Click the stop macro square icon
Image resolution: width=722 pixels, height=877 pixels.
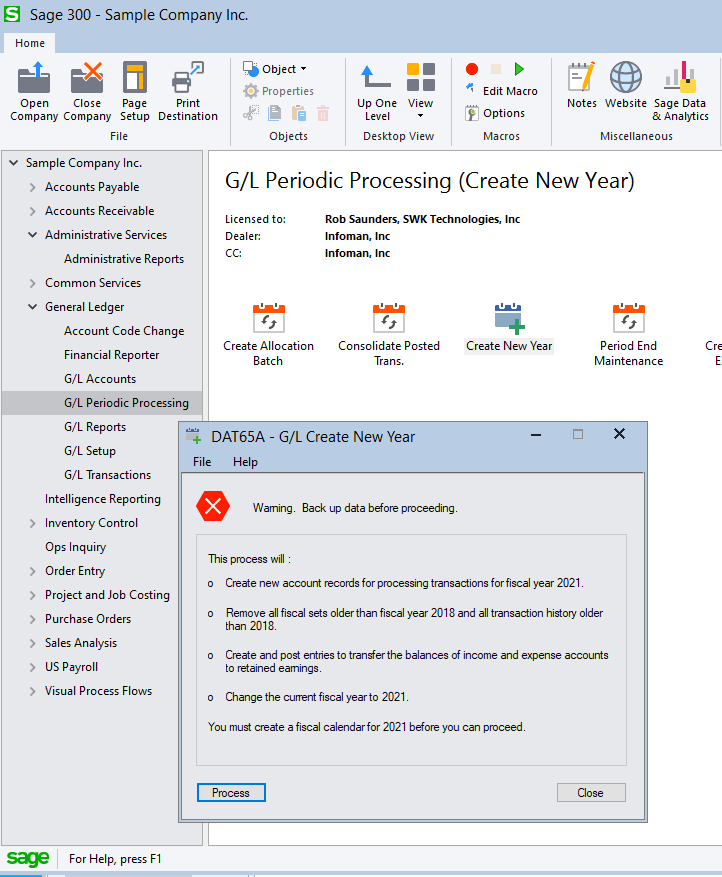point(496,69)
